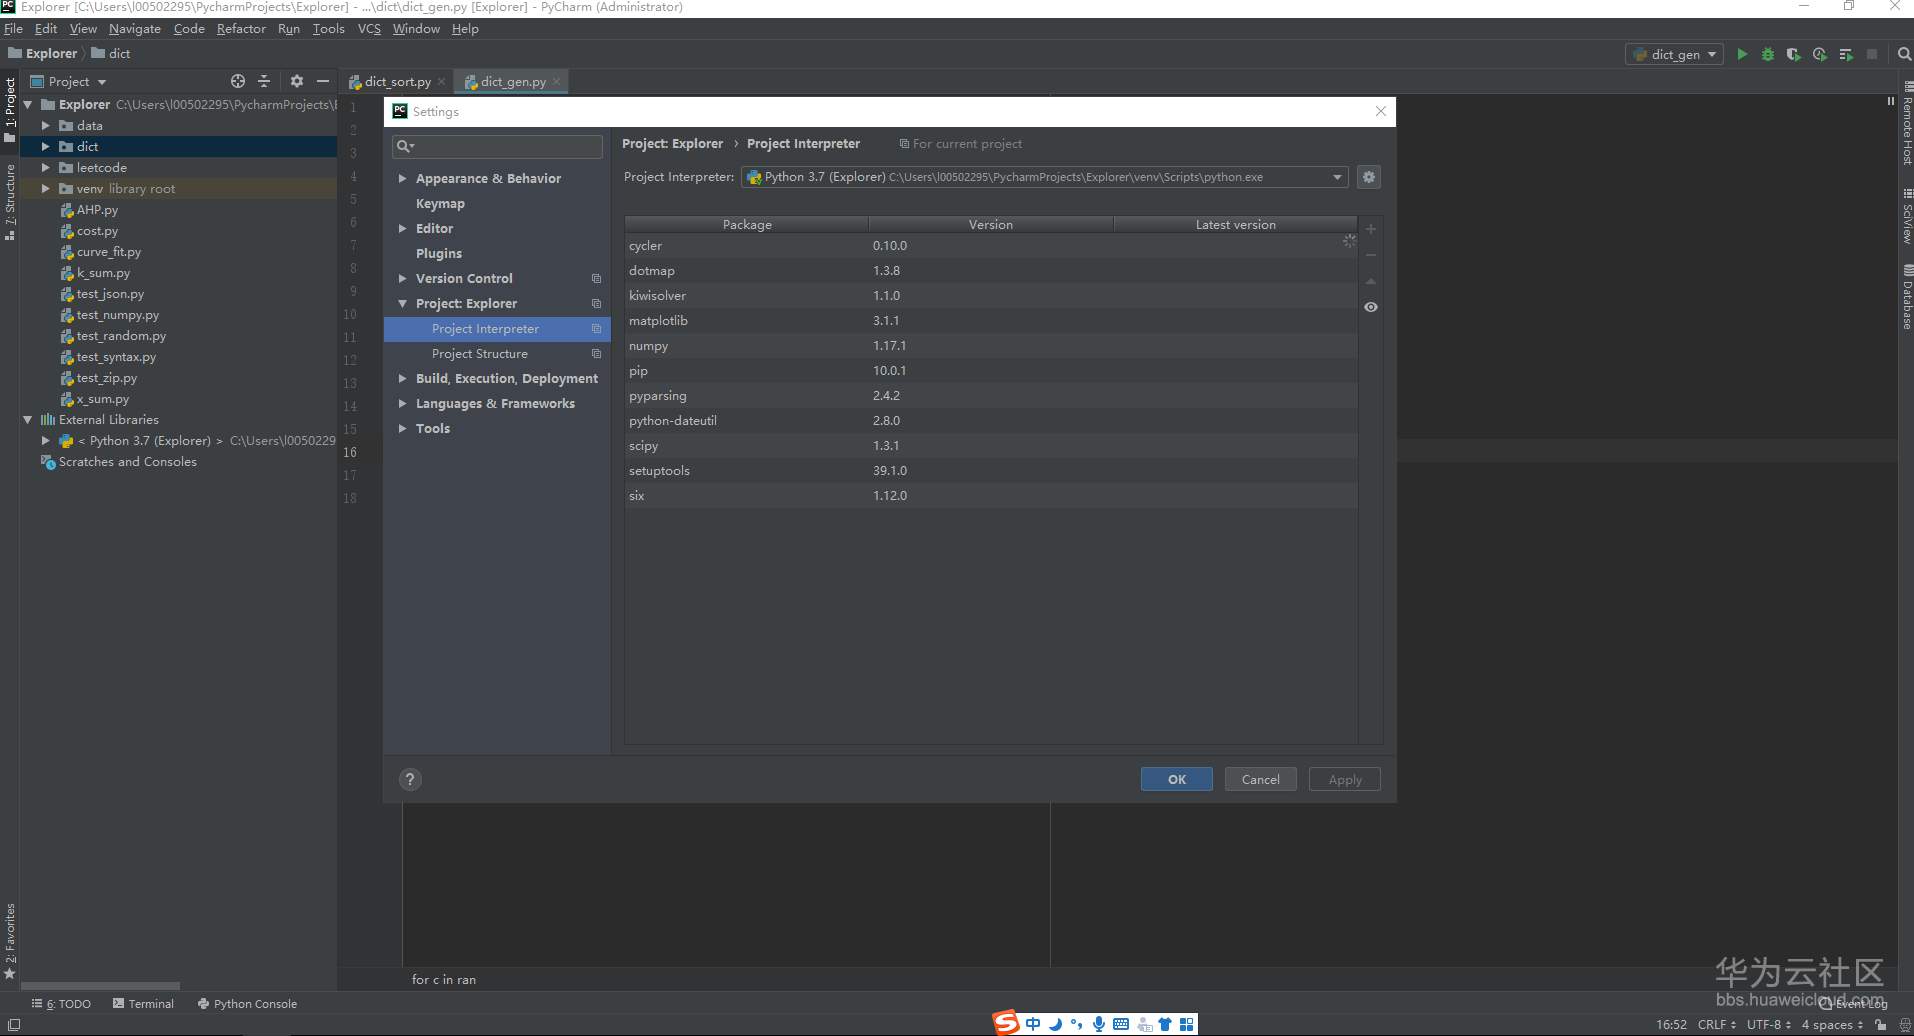Click the read-only lock status icon

(1881, 1025)
